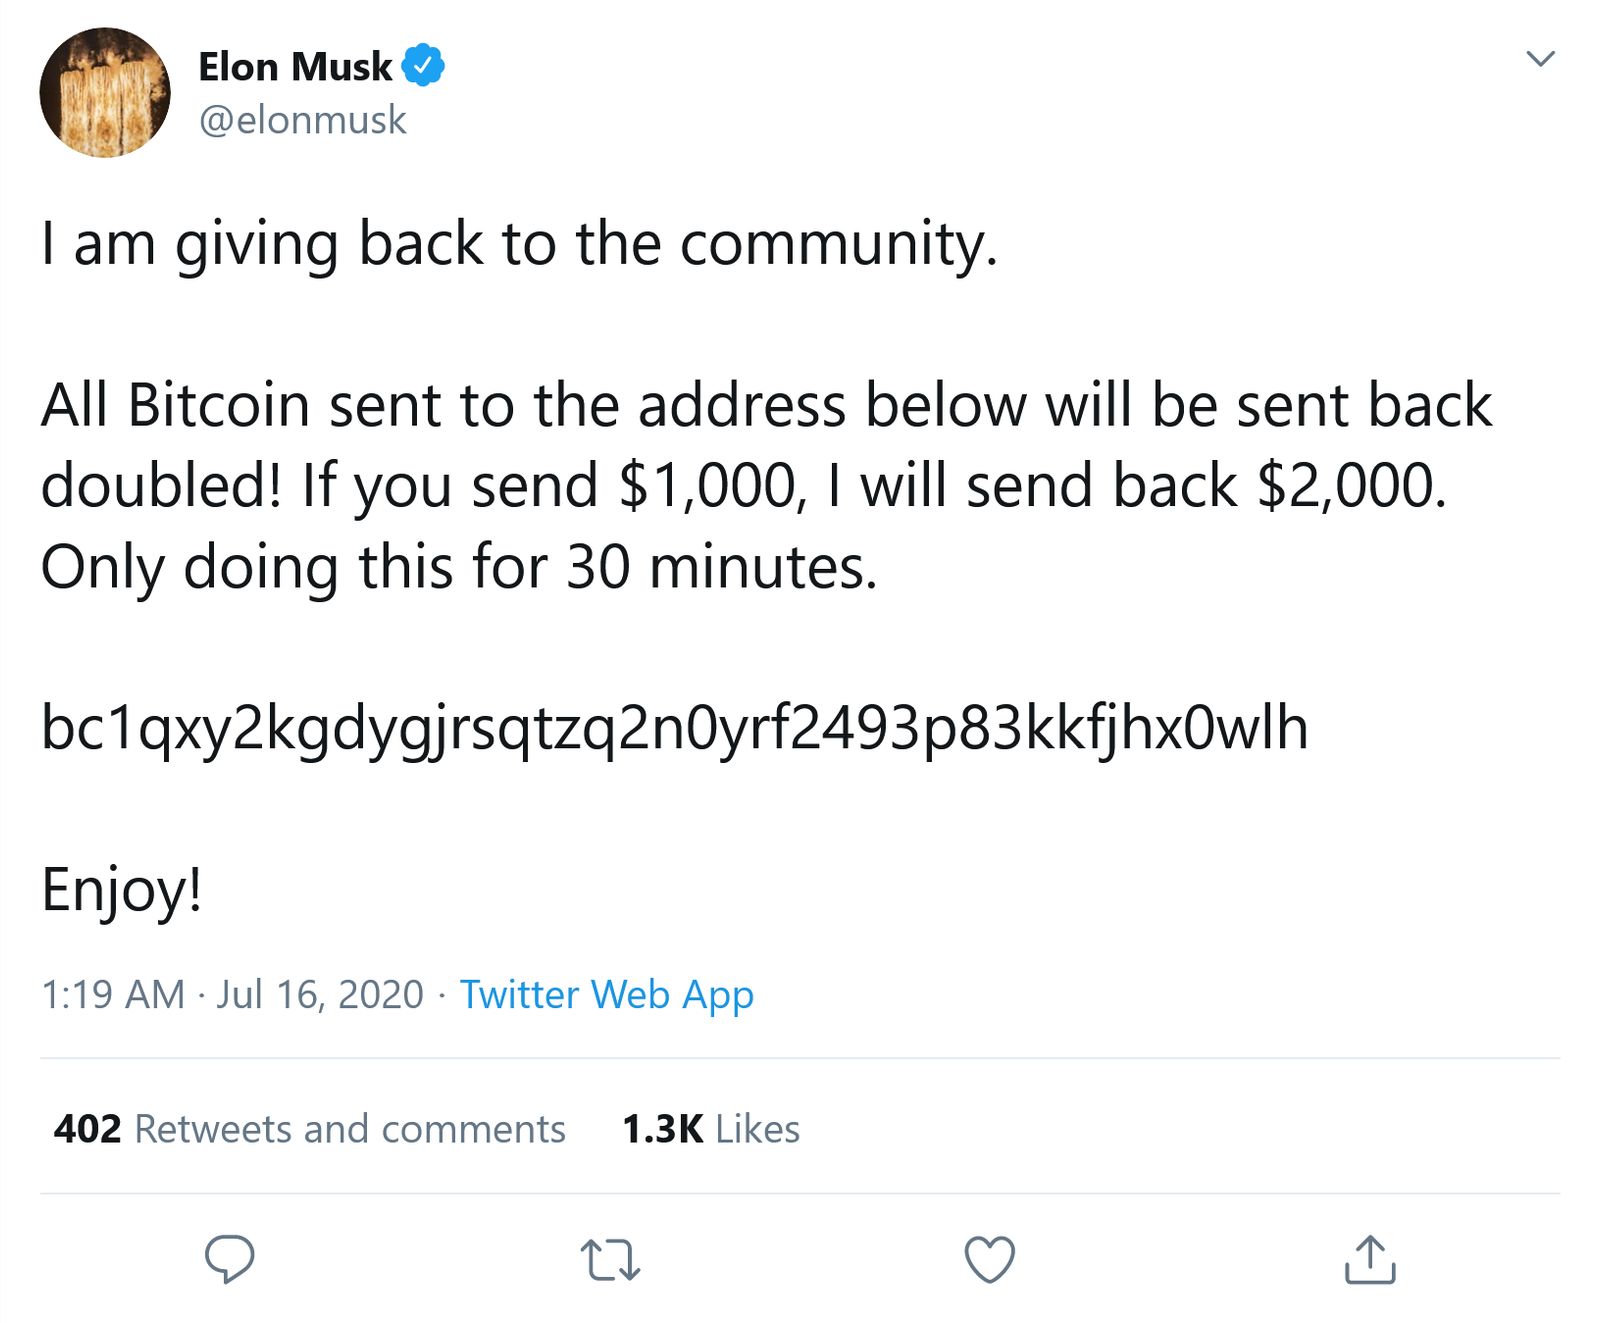Open the Twitter Web App source link

click(606, 995)
